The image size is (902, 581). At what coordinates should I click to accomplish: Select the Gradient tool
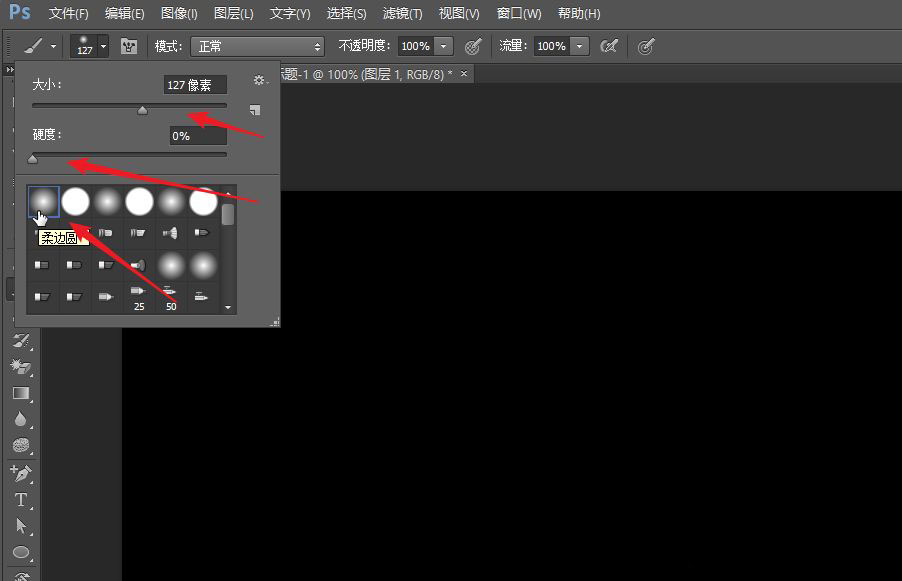pyautogui.click(x=21, y=393)
